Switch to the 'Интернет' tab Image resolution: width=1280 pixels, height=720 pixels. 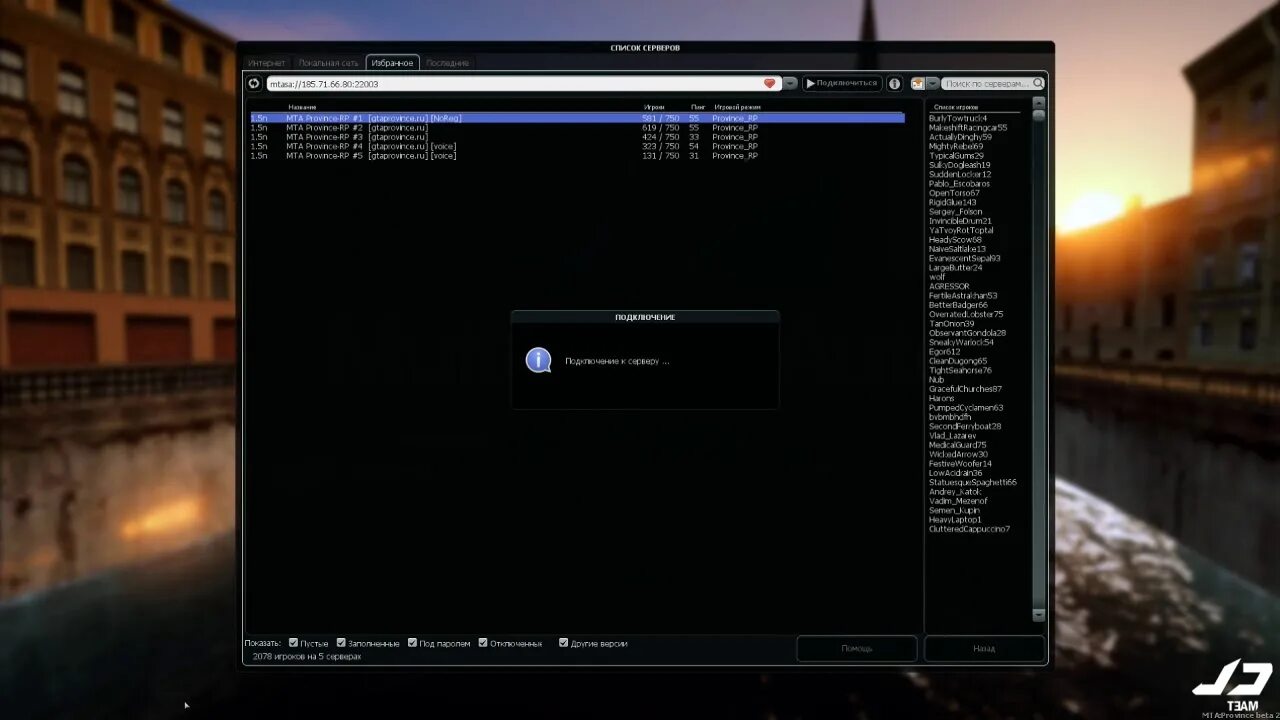pyautogui.click(x=267, y=63)
